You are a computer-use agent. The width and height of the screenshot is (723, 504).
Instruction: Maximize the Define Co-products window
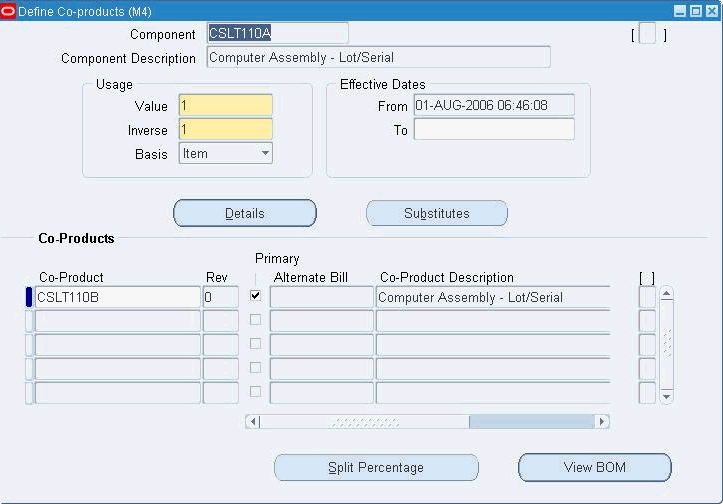(x=696, y=11)
